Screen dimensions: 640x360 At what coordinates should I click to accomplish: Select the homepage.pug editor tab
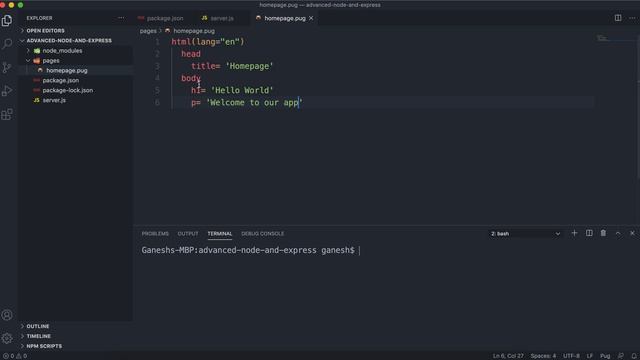click(285, 18)
